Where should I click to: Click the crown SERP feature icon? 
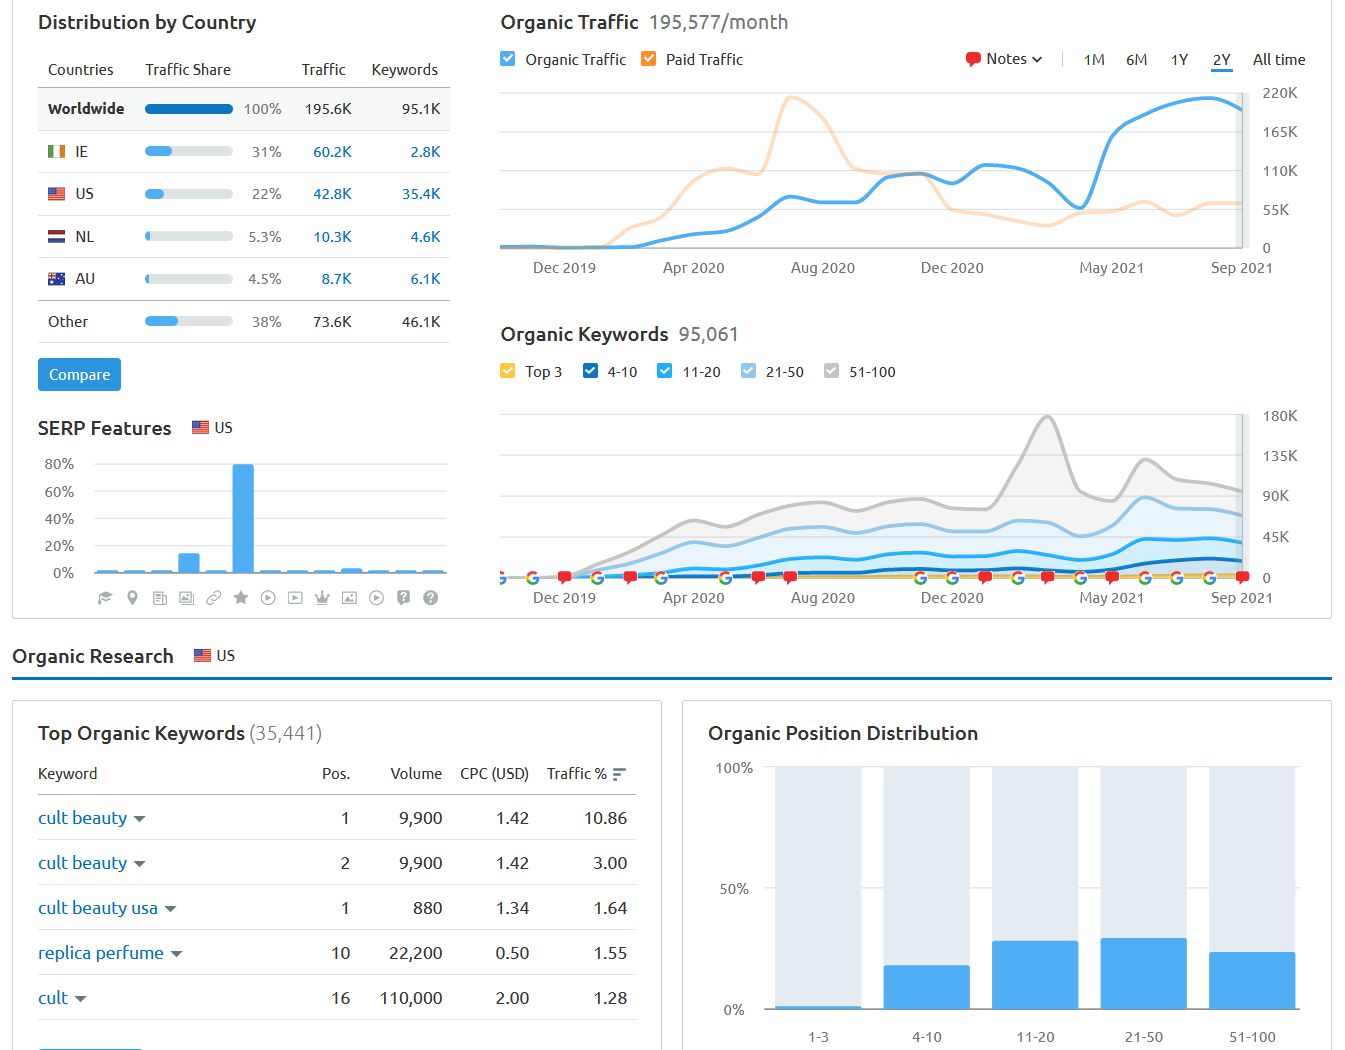(322, 598)
